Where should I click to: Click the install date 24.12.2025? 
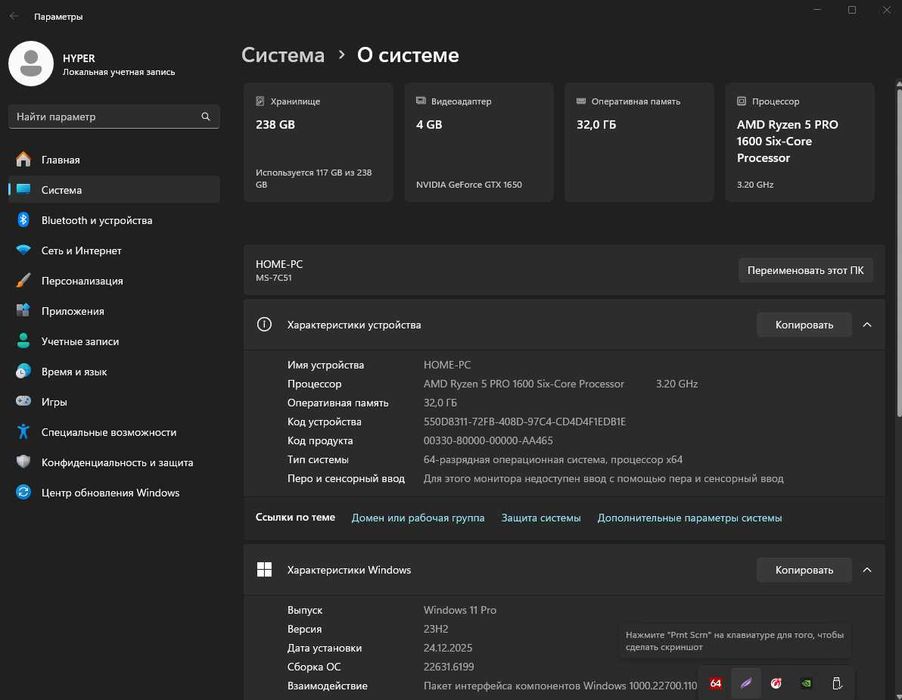[x=448, y=648]
